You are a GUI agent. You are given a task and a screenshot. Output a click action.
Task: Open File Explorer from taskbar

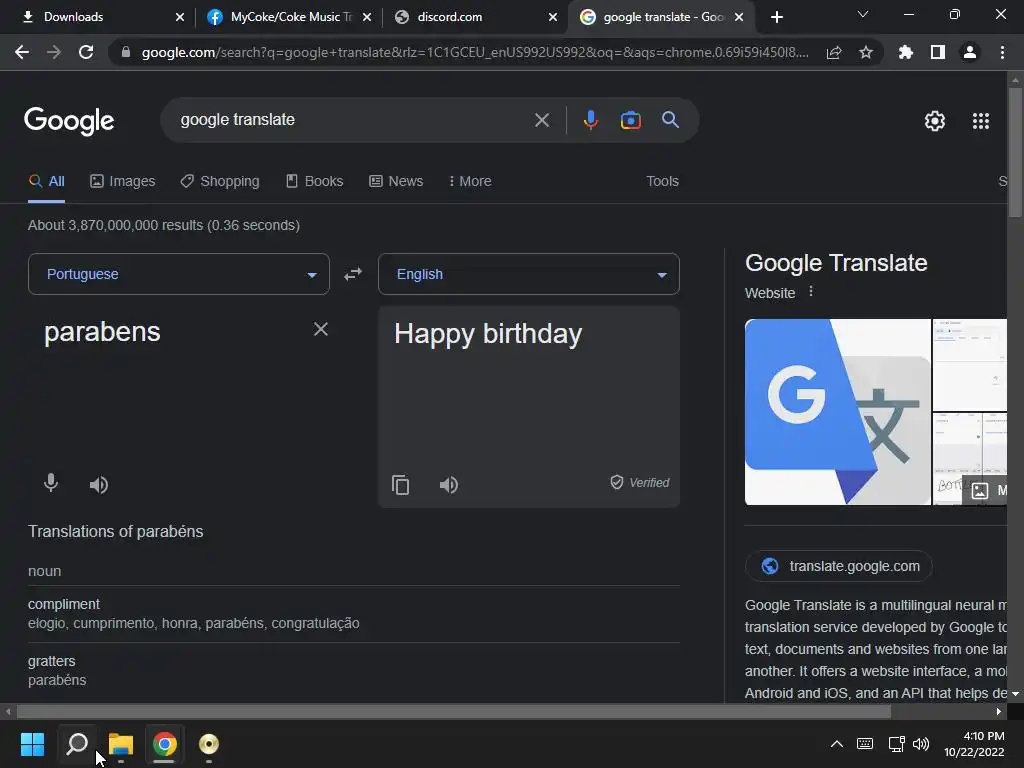121,744
